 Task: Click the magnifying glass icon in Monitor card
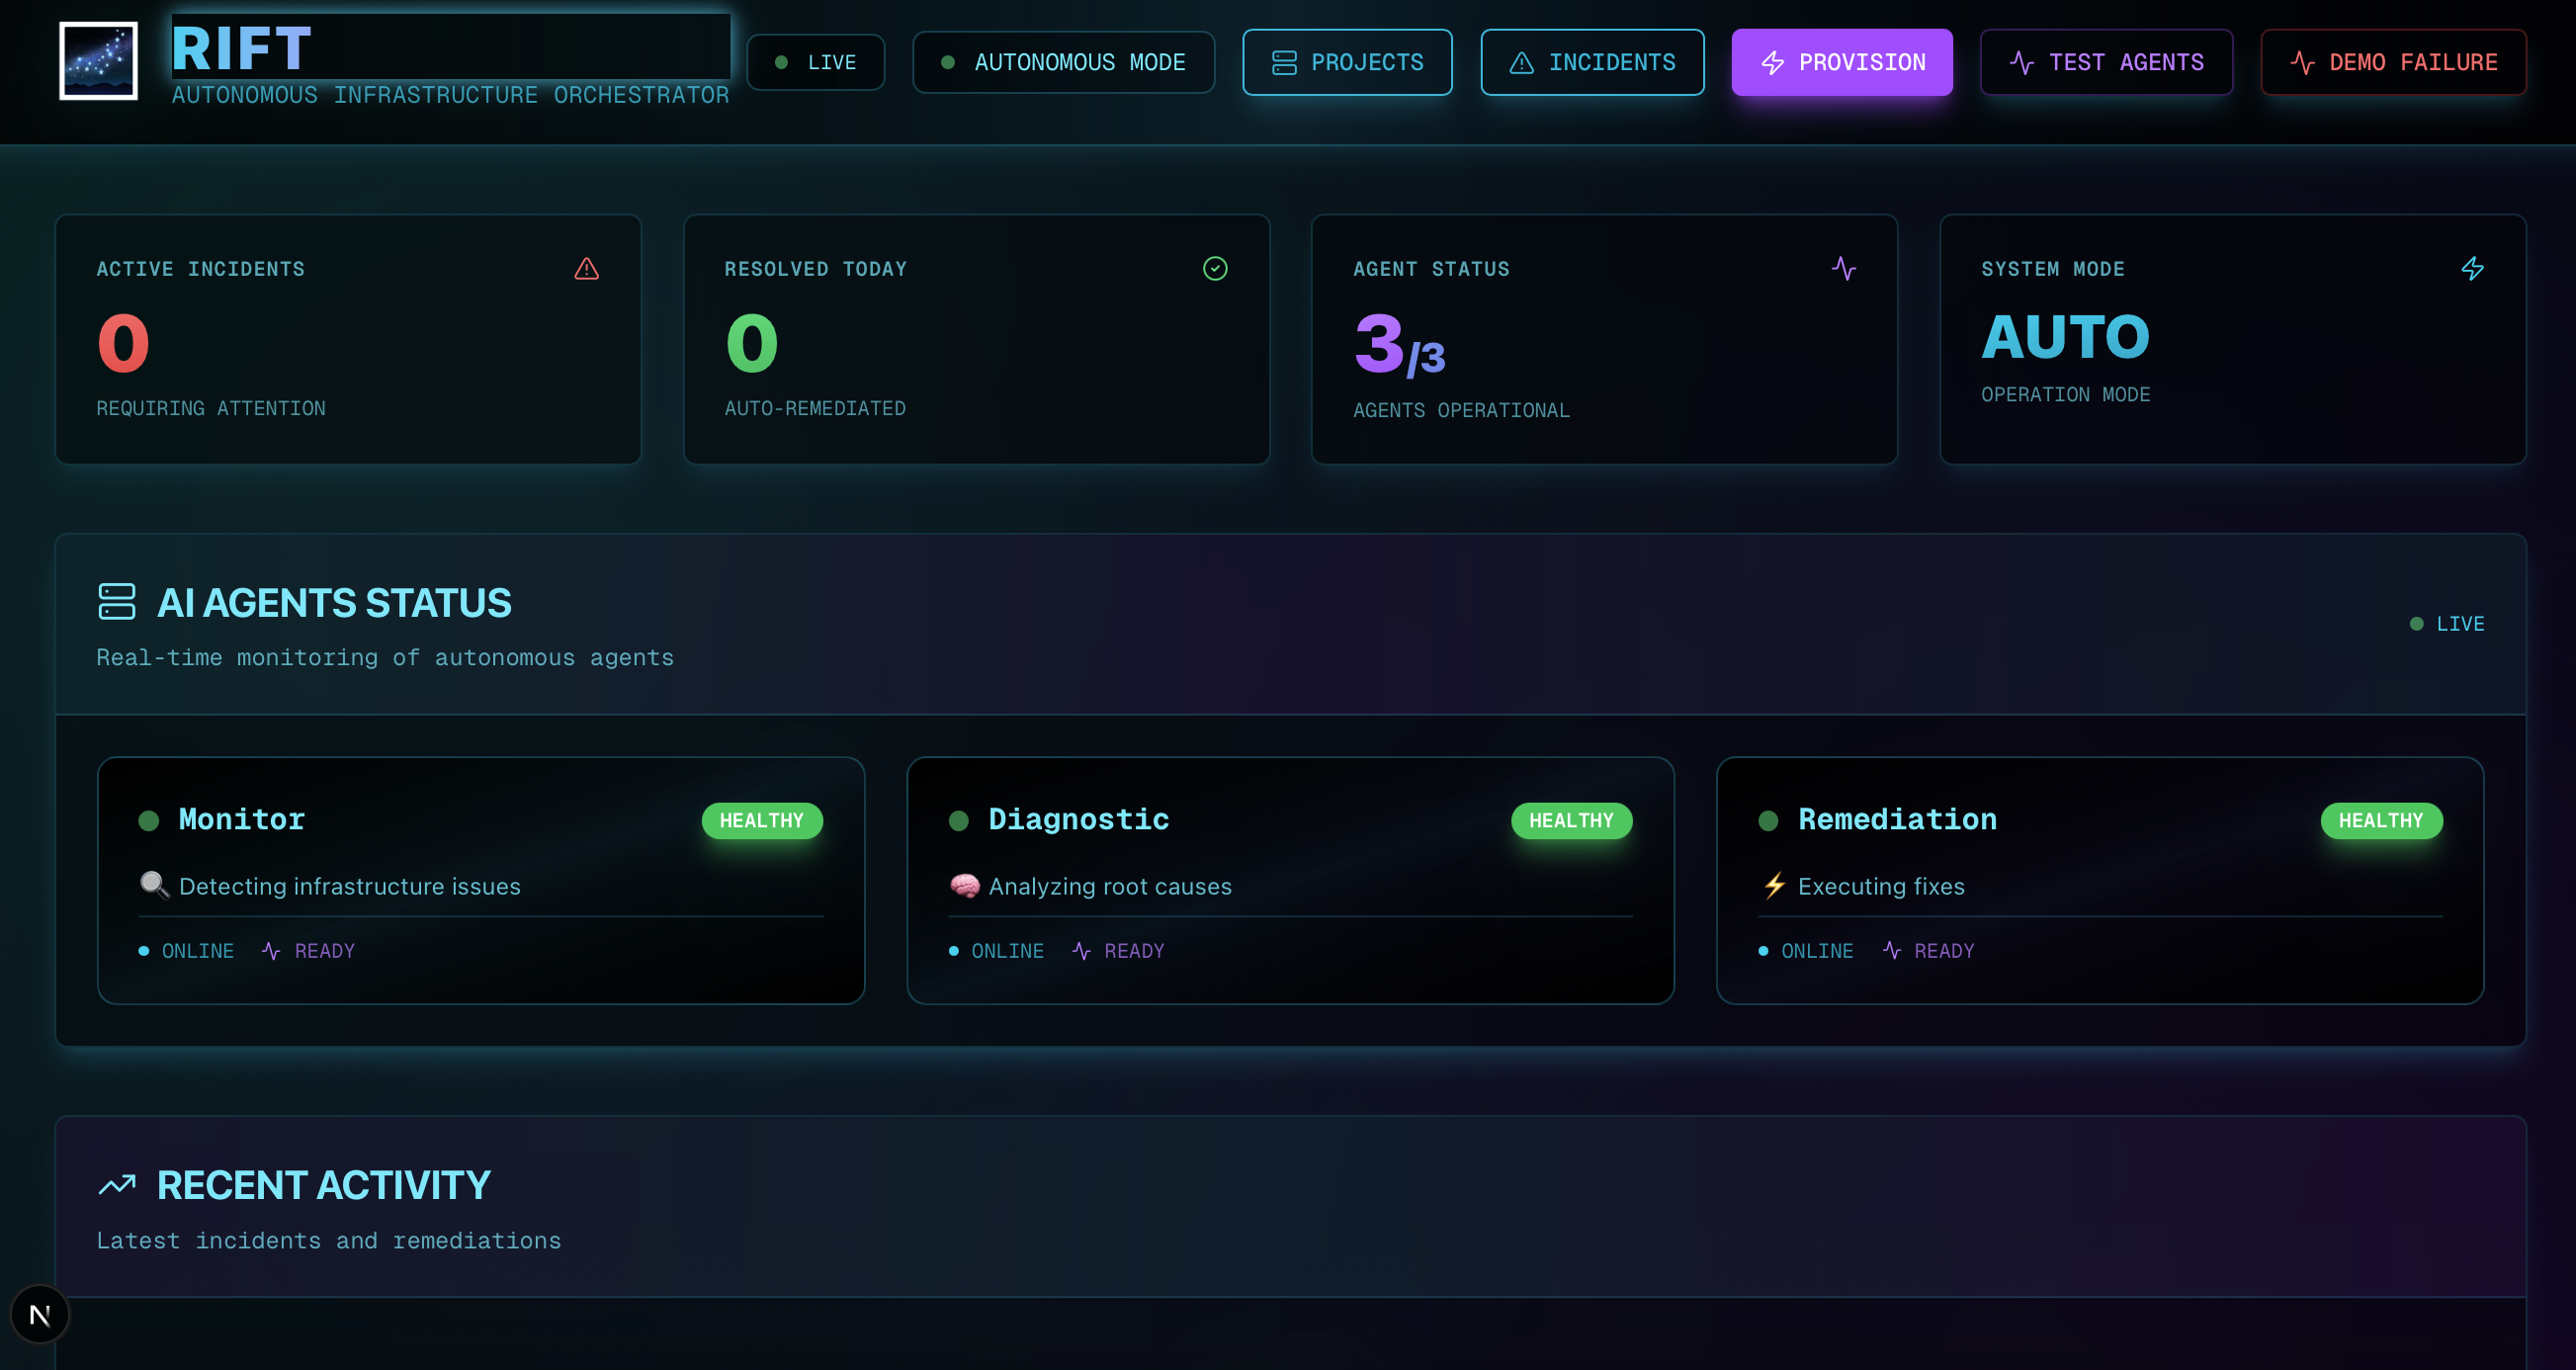[154, 885]
